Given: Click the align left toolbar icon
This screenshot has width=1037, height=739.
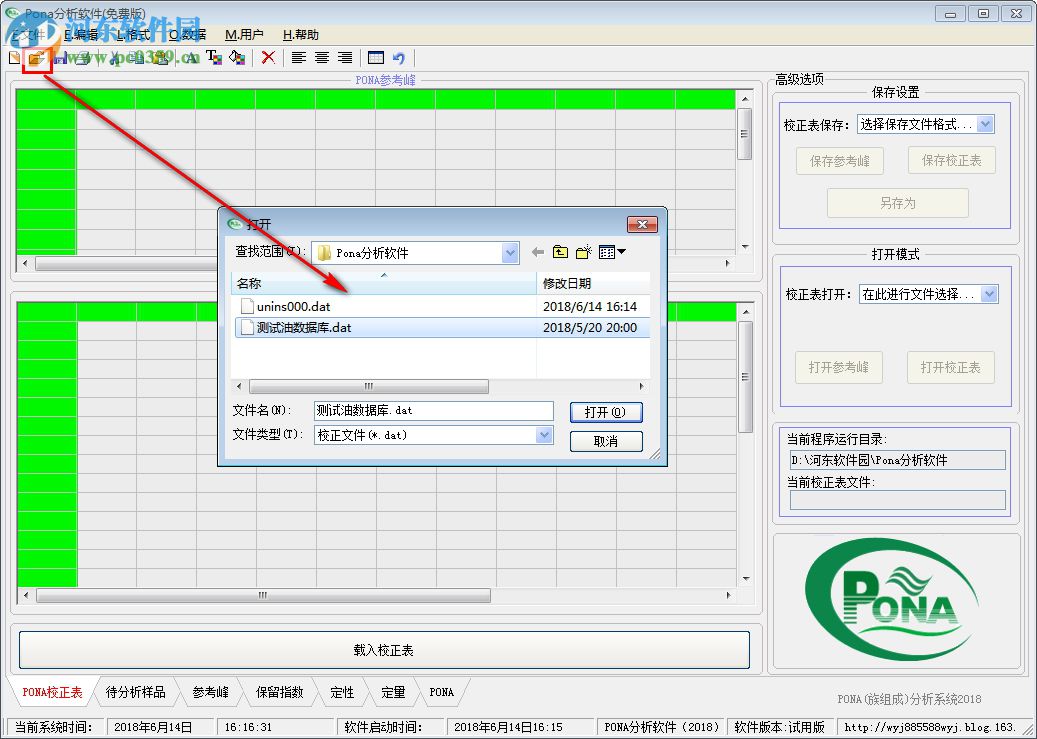Looking at the screenshot, I should pos(298,58).
